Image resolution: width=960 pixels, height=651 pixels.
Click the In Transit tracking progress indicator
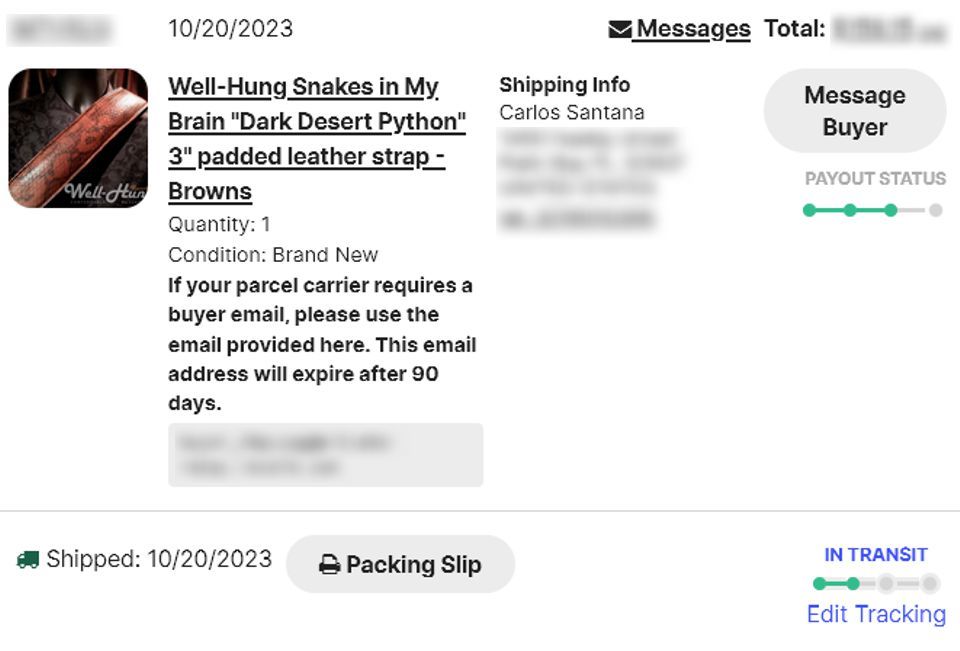pyautogui.click(x=875, y=584)
